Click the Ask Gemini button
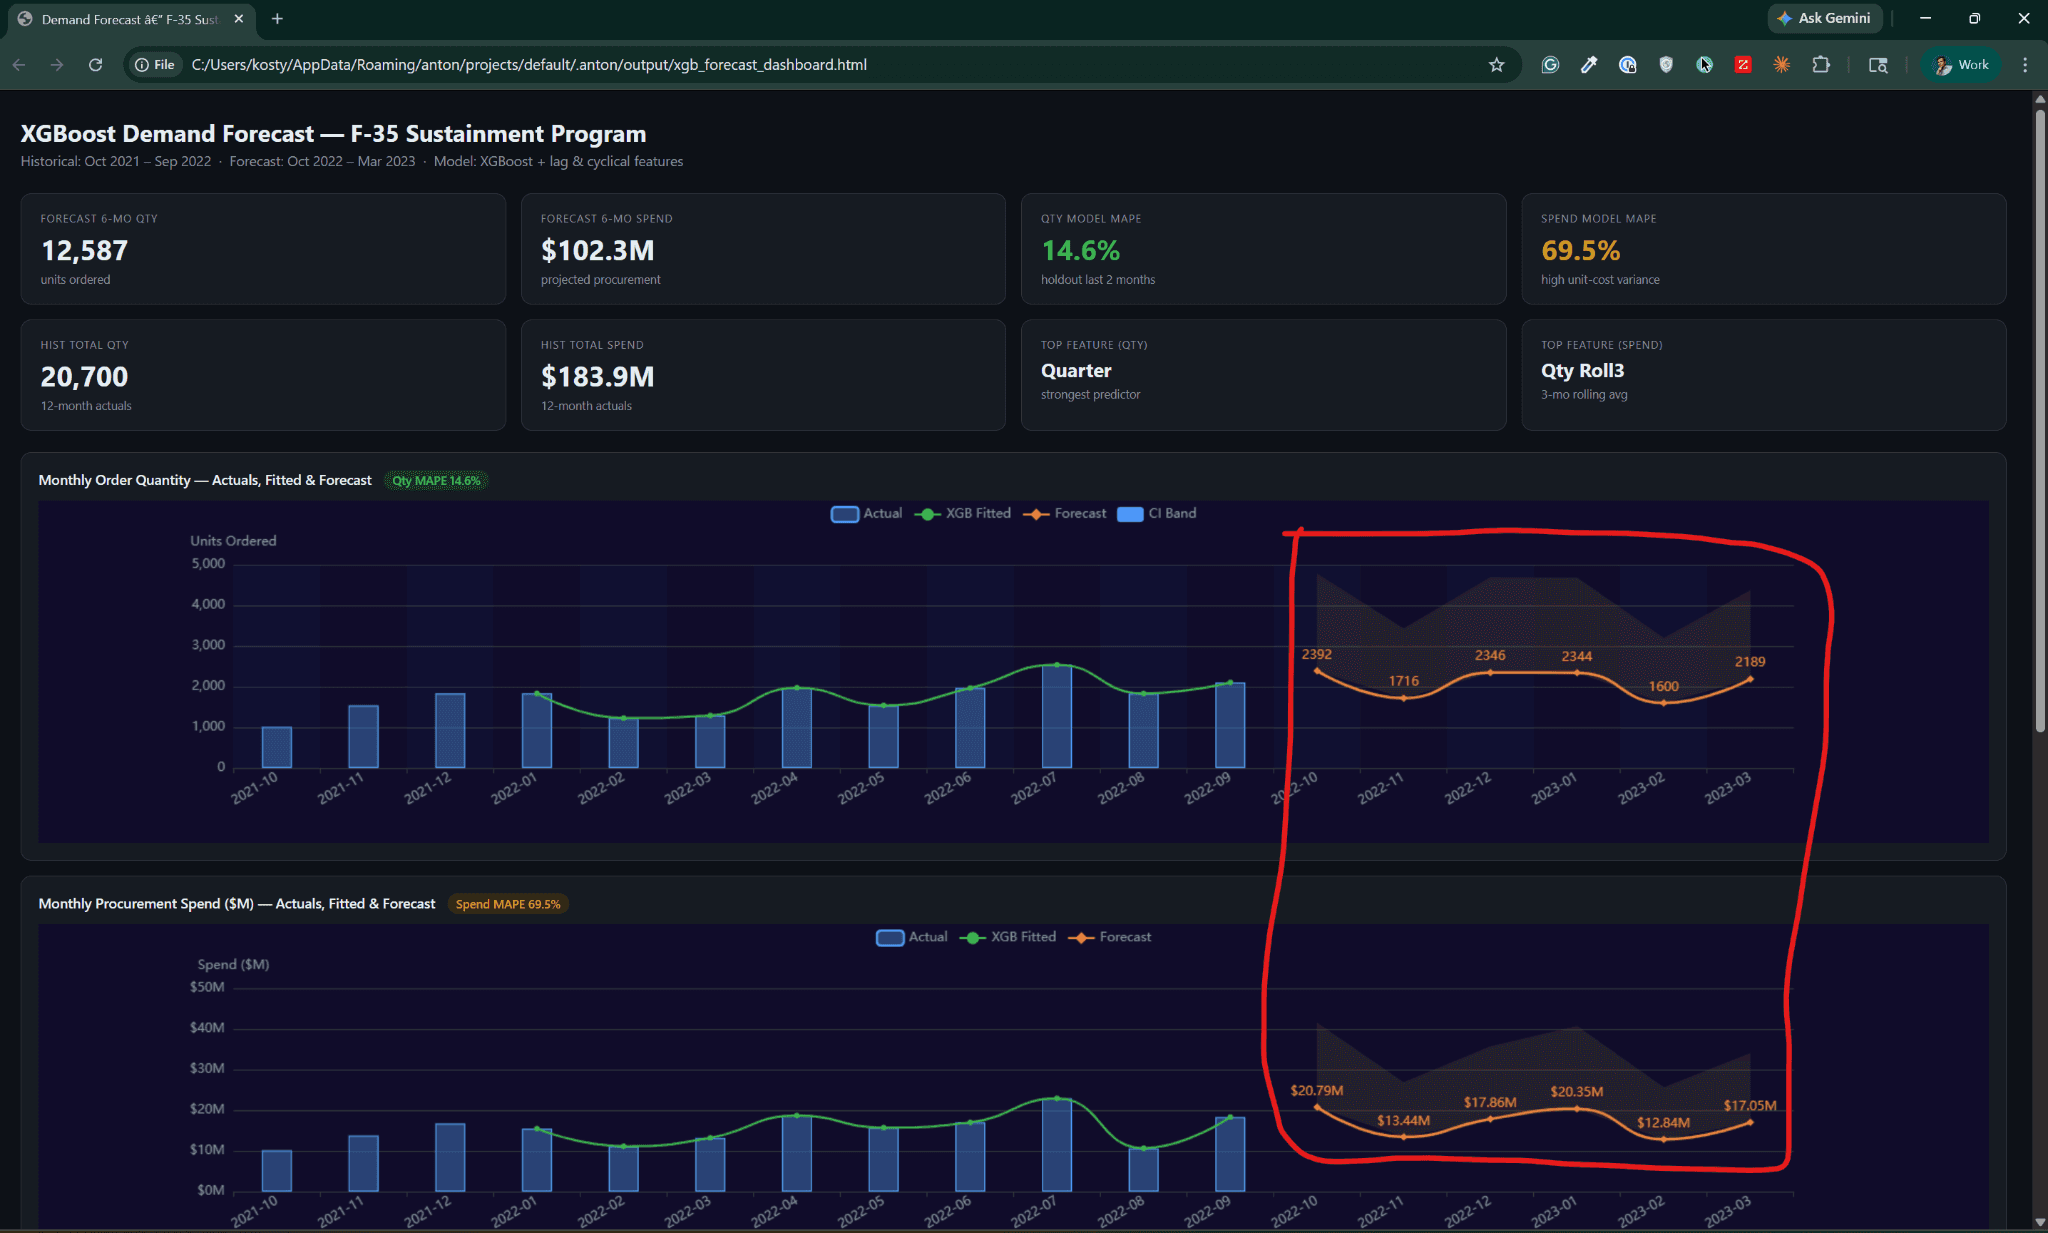 (x=1824, y=18)
